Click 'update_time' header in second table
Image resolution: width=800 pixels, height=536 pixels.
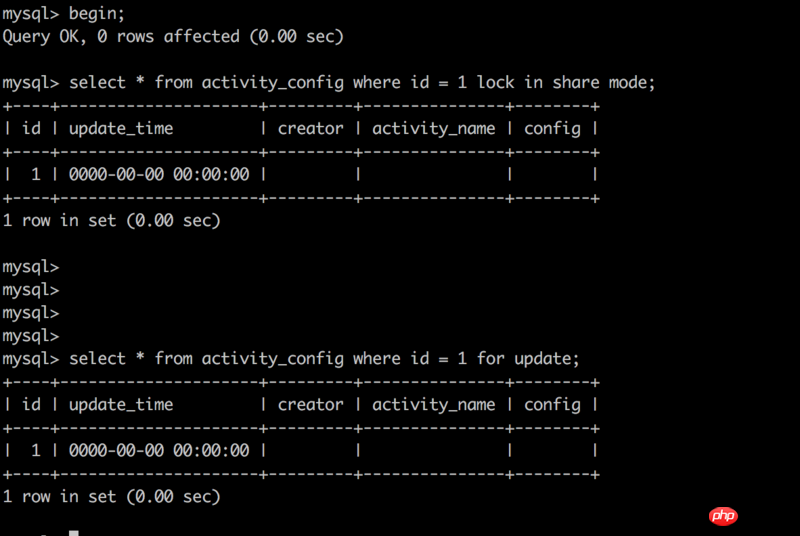[x=121, y=404]
